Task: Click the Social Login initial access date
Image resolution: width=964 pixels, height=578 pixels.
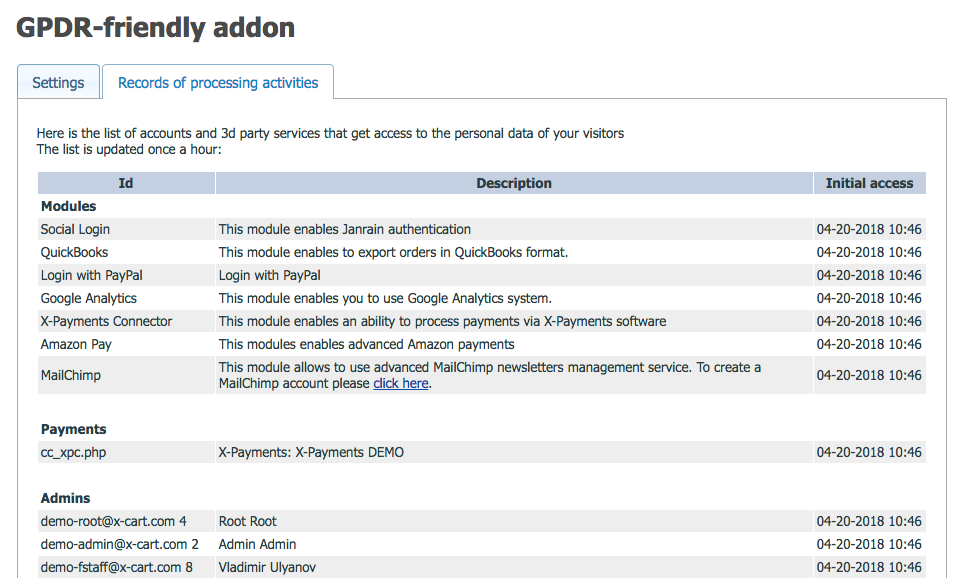Action: (869, 229)
